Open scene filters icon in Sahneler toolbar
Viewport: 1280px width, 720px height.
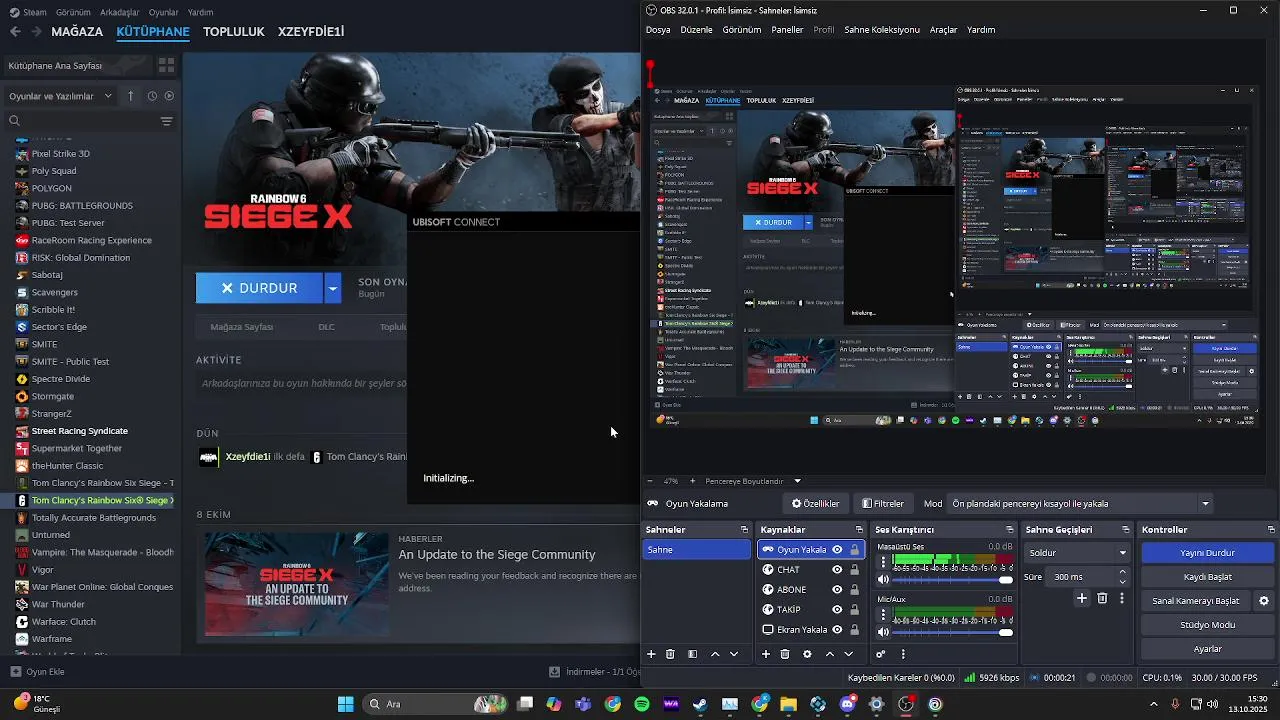coord(692,654)
